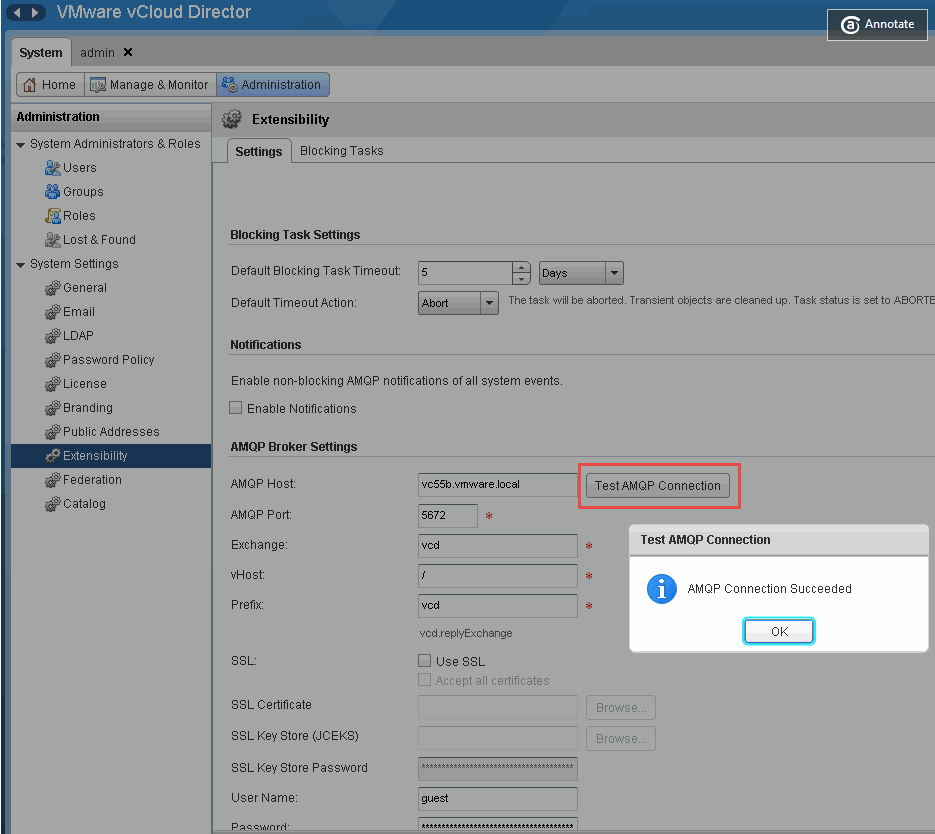Open the Days timeout unit dropdown
The image size is (935, 834).
(614, 273)
